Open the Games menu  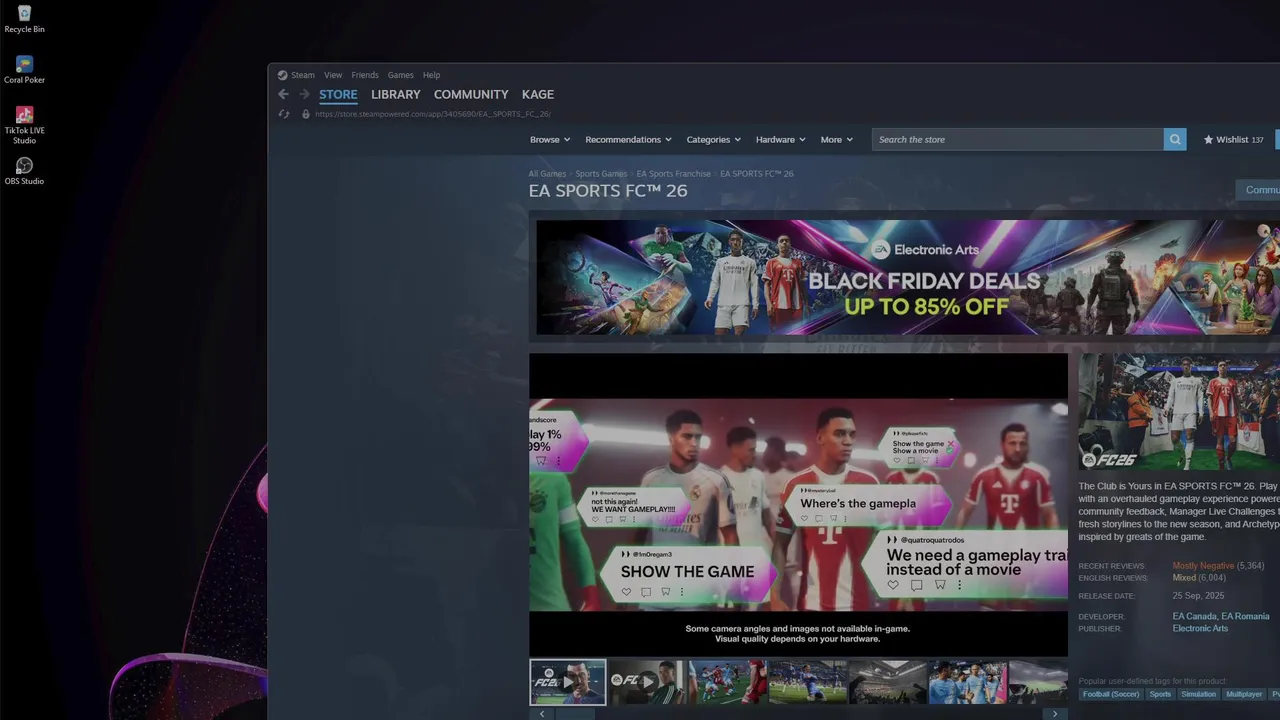401,75
